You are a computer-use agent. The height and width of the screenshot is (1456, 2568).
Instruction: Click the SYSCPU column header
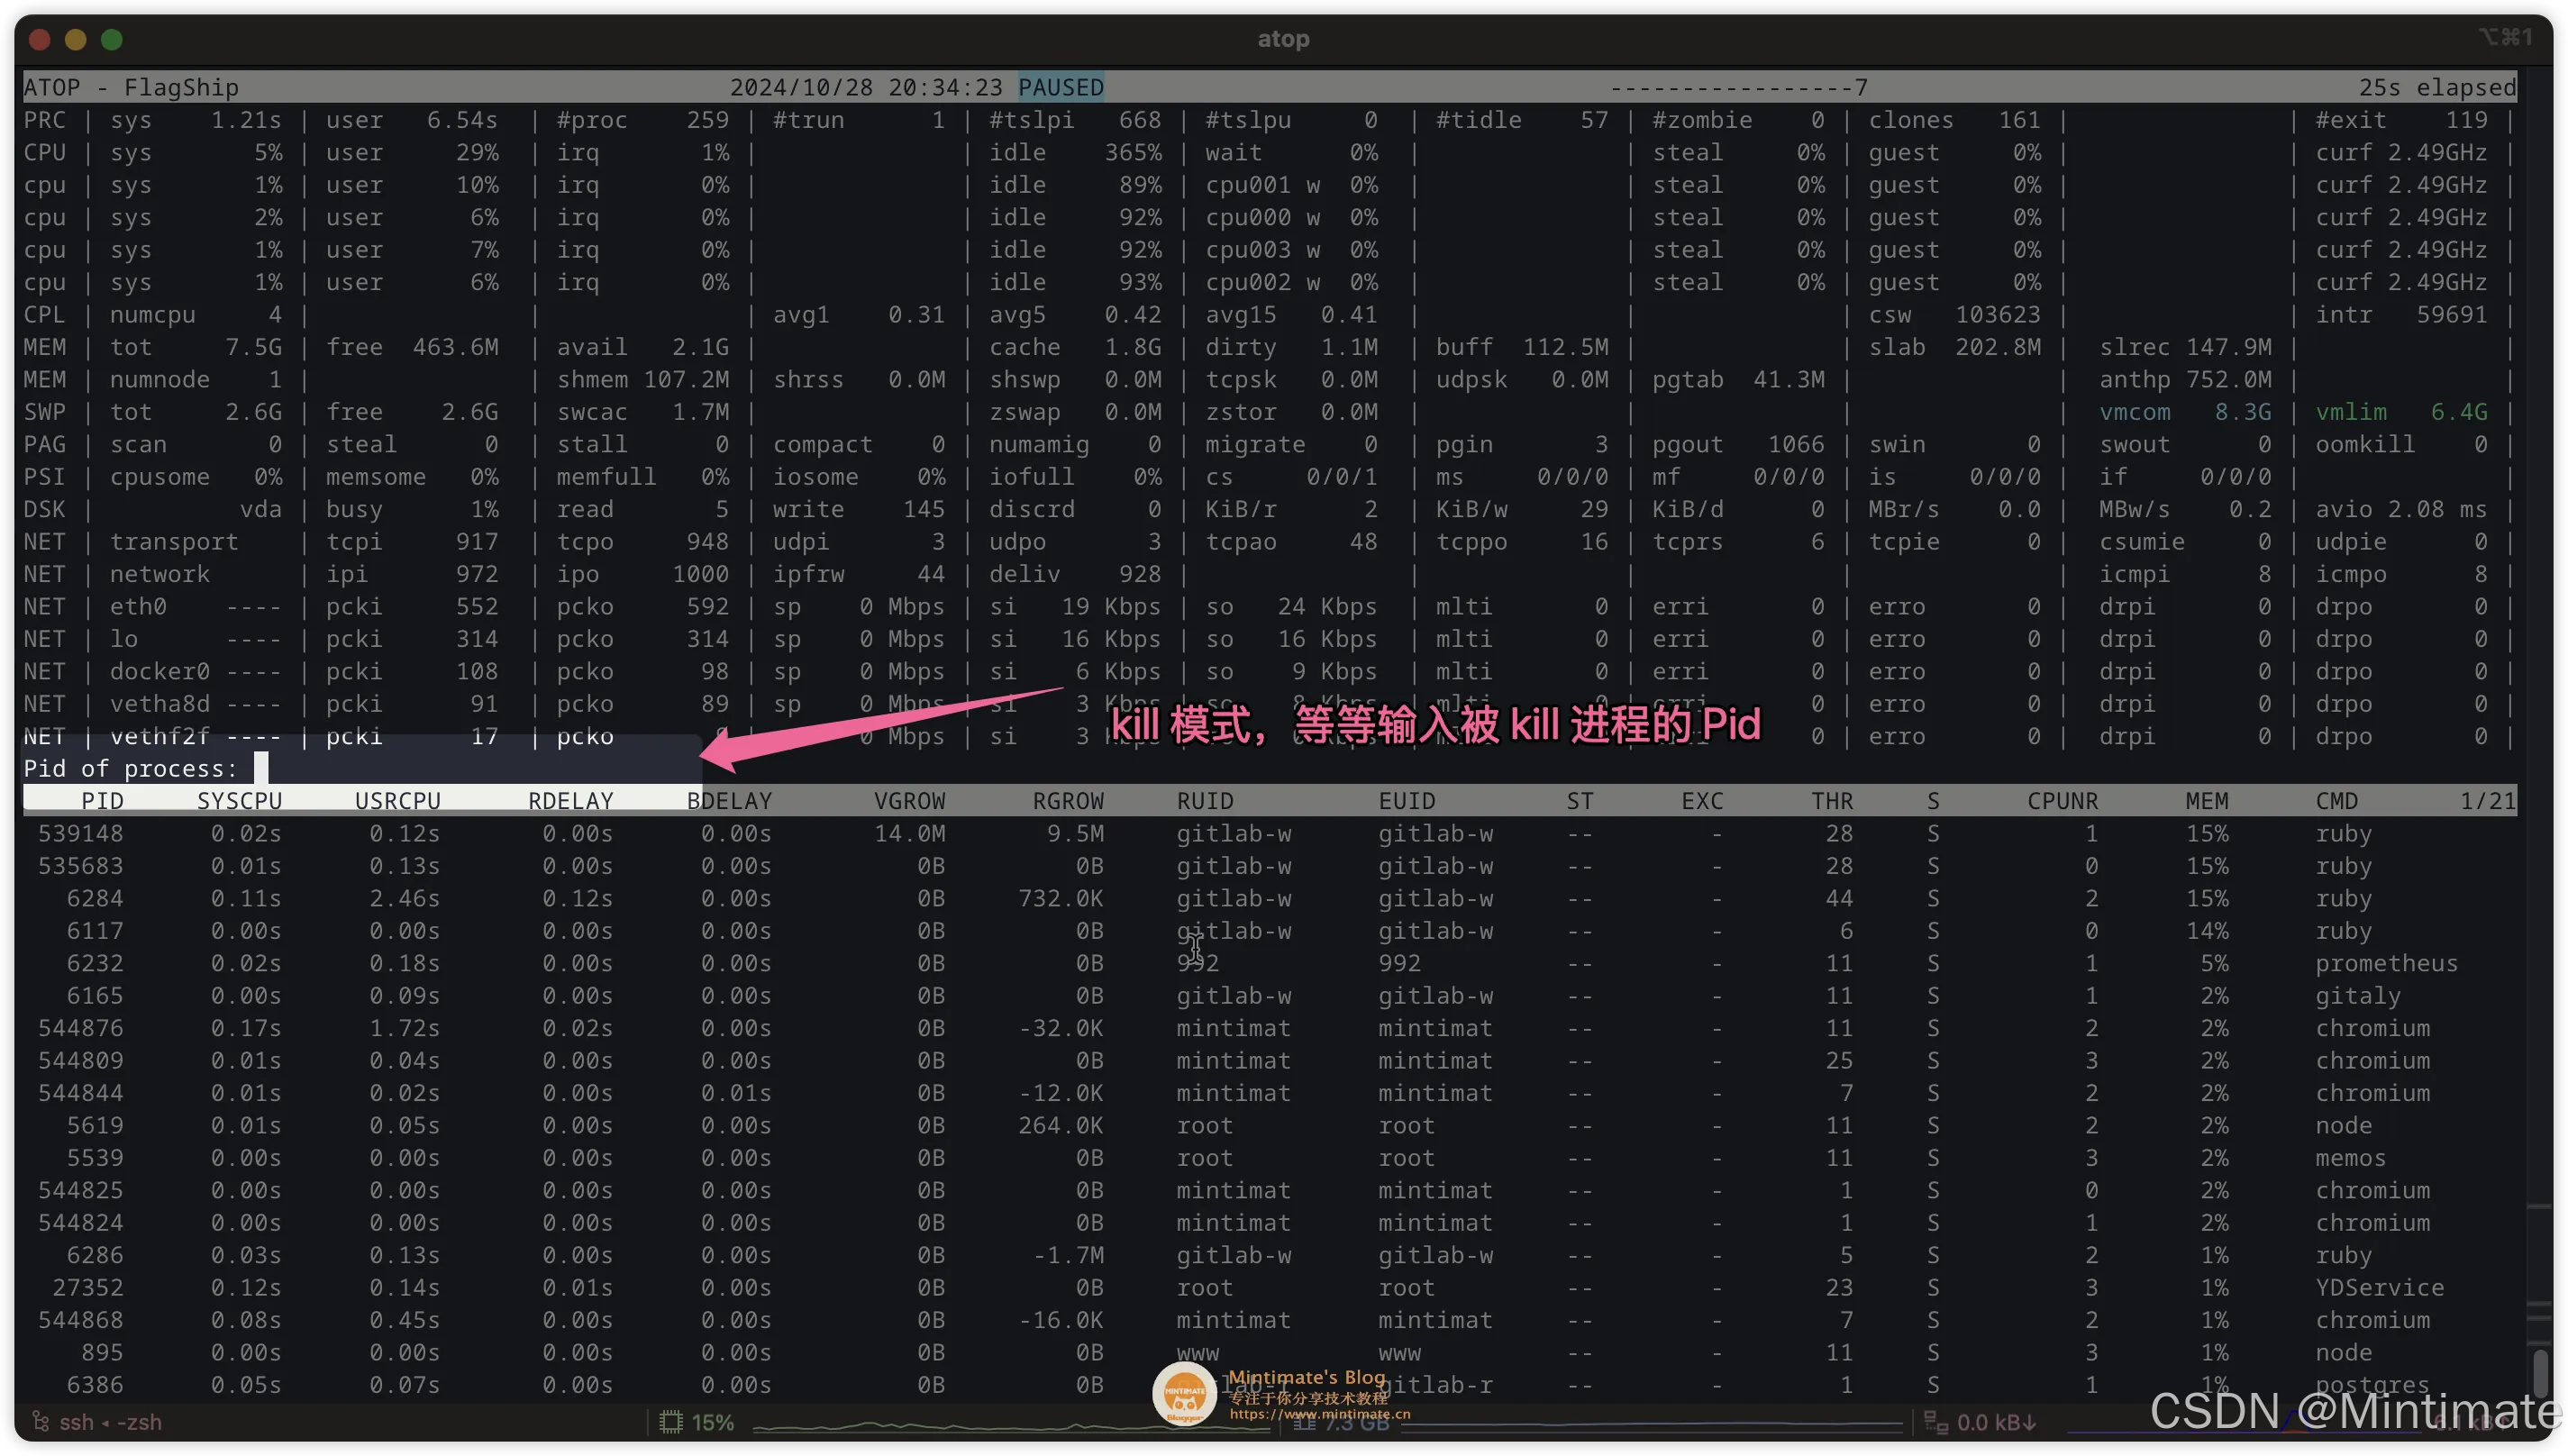coord(239,800)
